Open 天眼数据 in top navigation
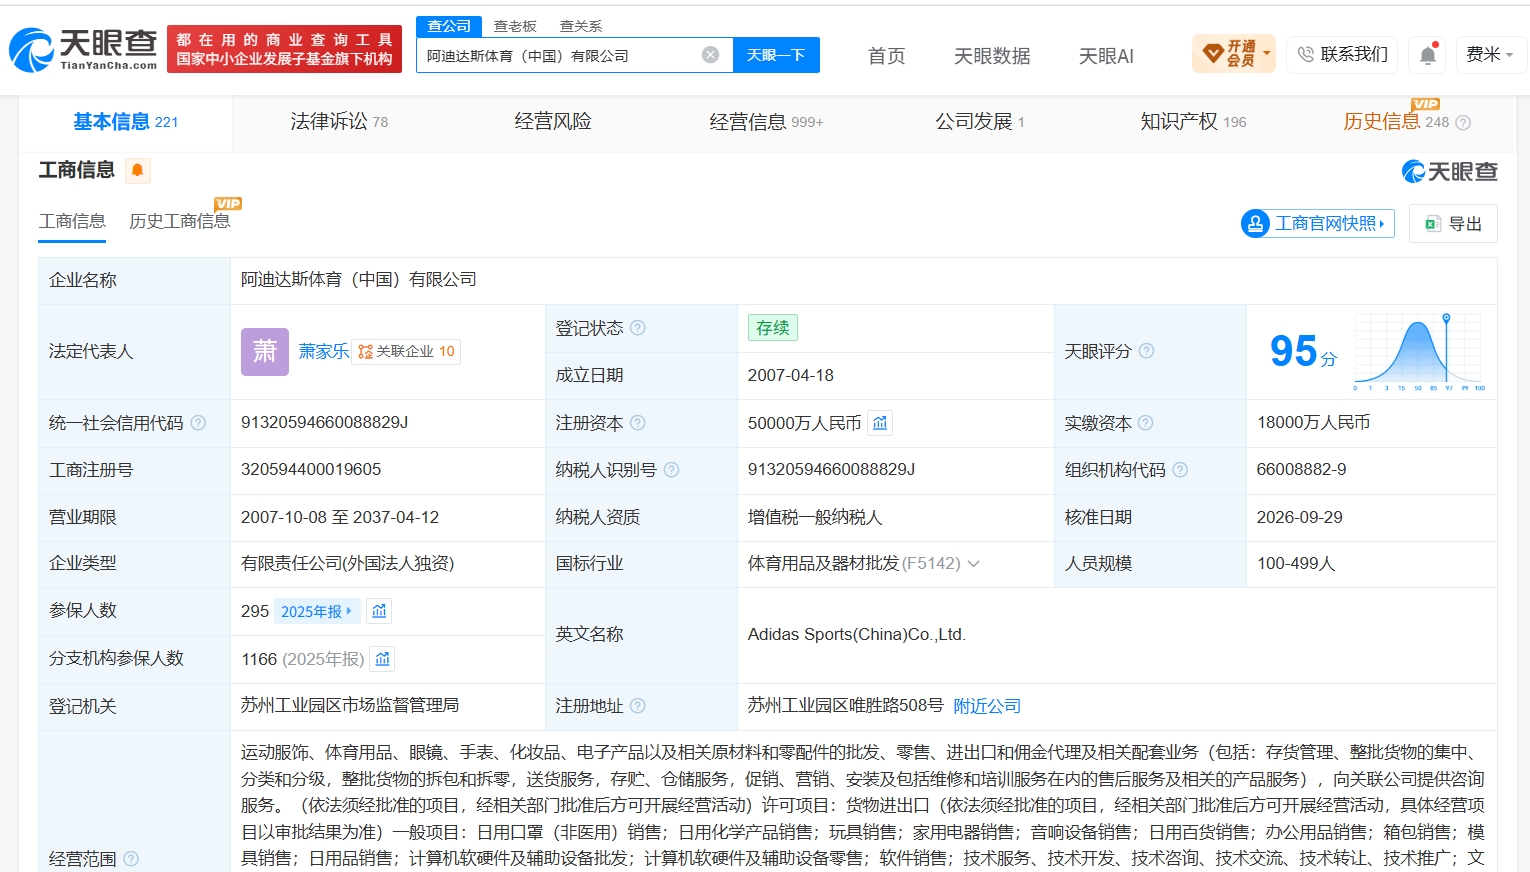The image size is (1530, 872). click(992, 56)
